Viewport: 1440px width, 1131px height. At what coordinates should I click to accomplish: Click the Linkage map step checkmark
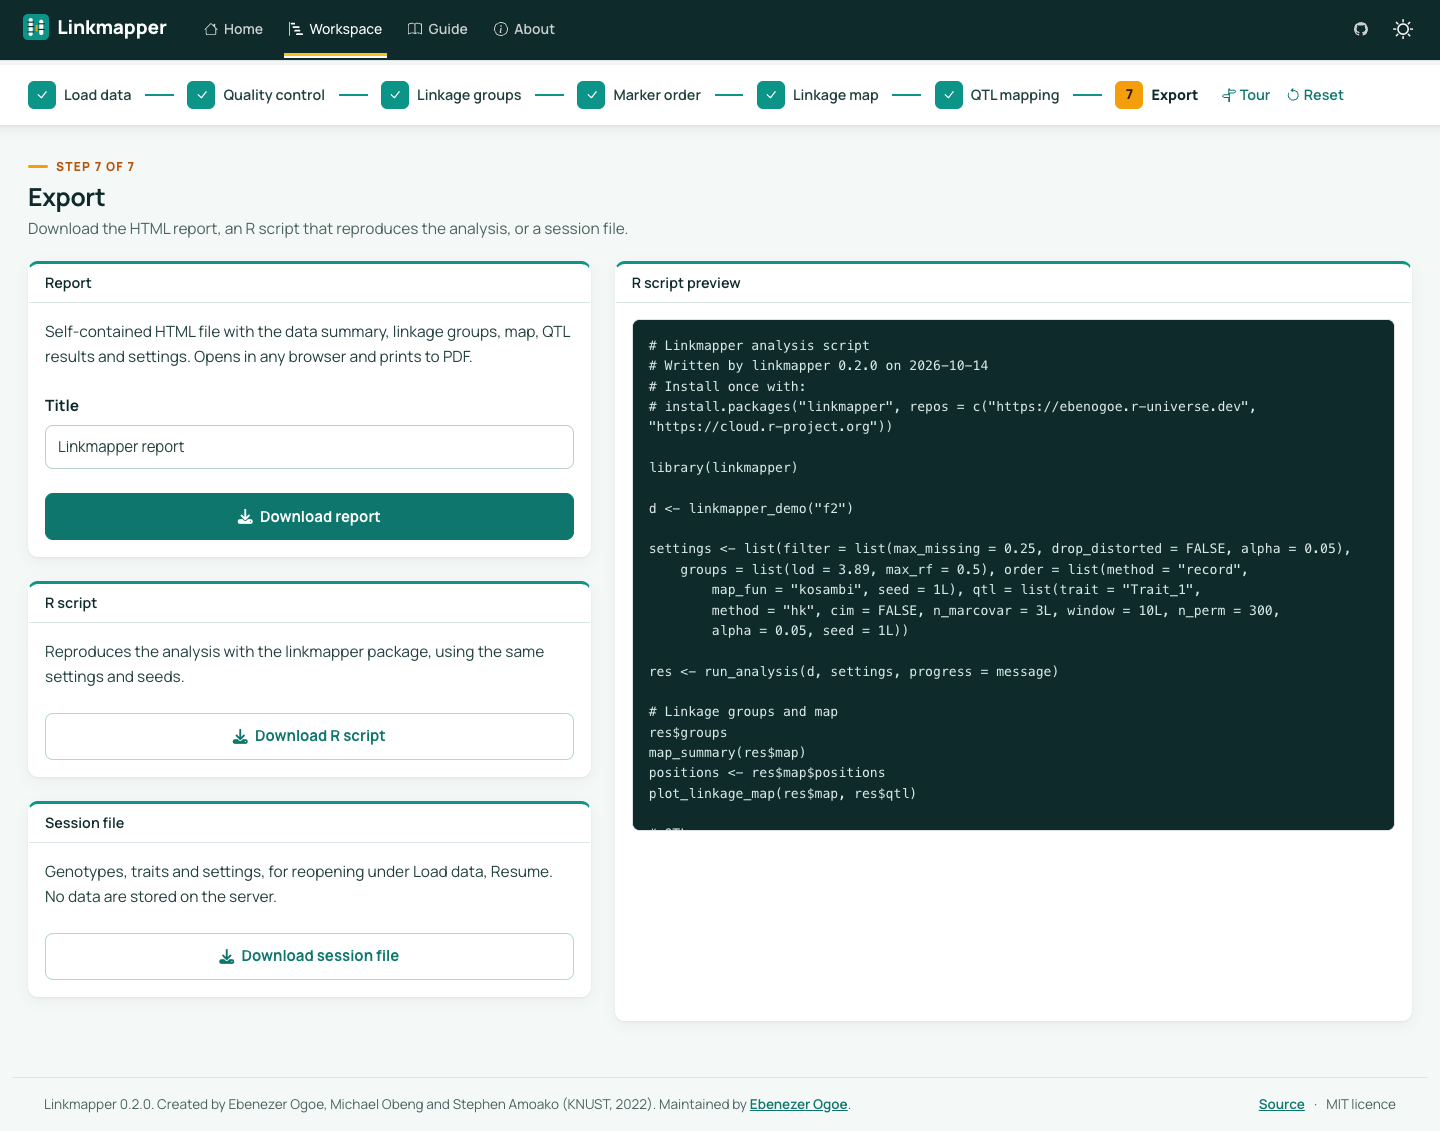tap(771, 95)
